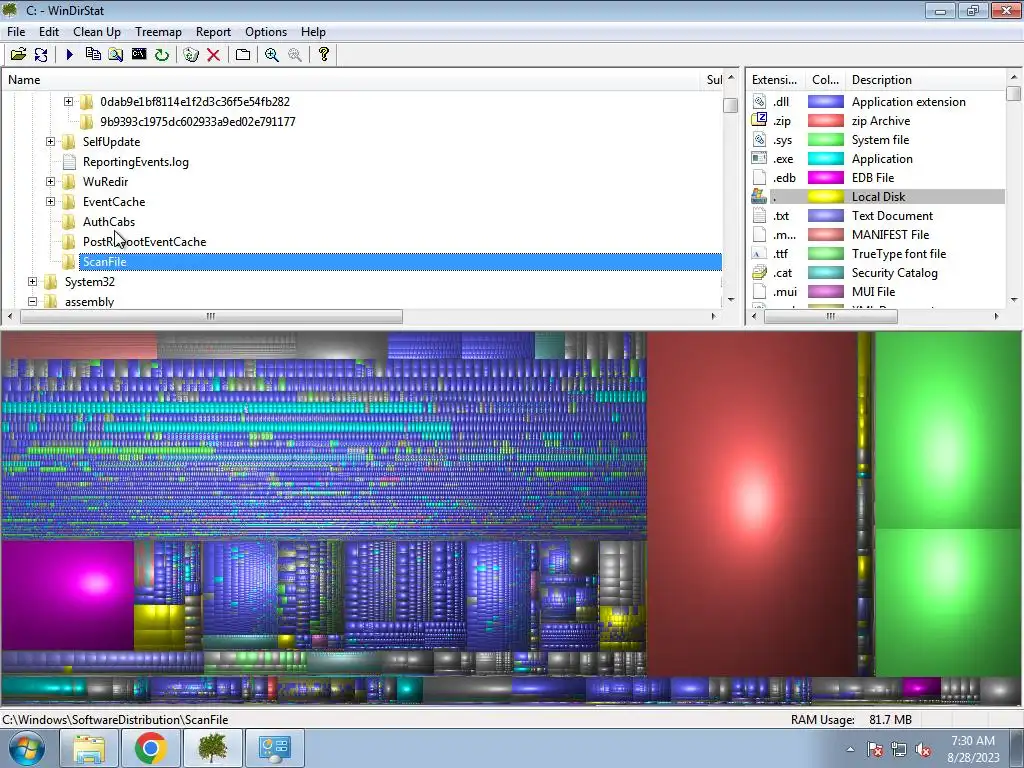Image resolution: width=1024 pixels, height=768 pixels.
Task: Click the .exe application type icon
Action: point(759,159)
